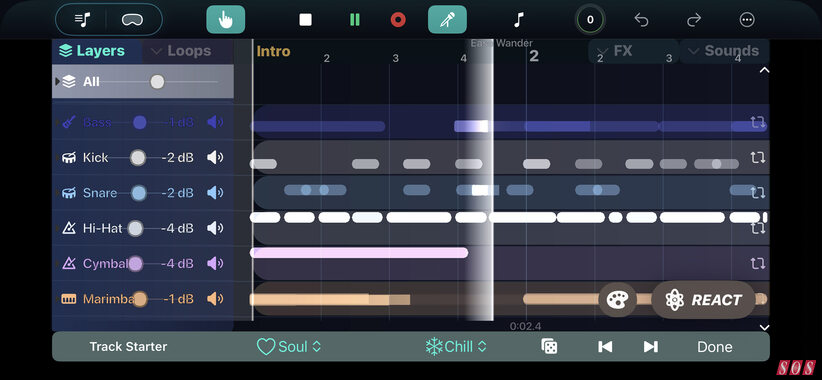Mute the Kick layer speaker
The image size is (822, 380).
click(215, 157)
